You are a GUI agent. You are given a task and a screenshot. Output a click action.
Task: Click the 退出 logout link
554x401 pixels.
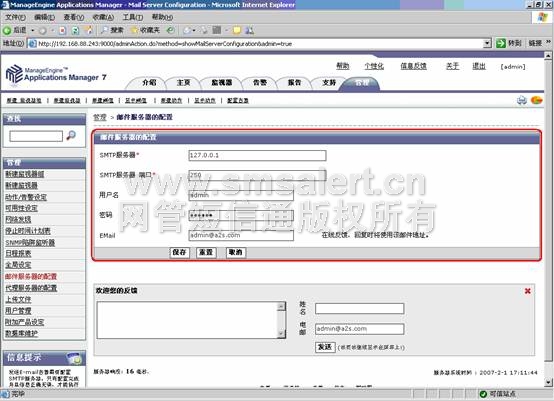[x=479, y=66]
